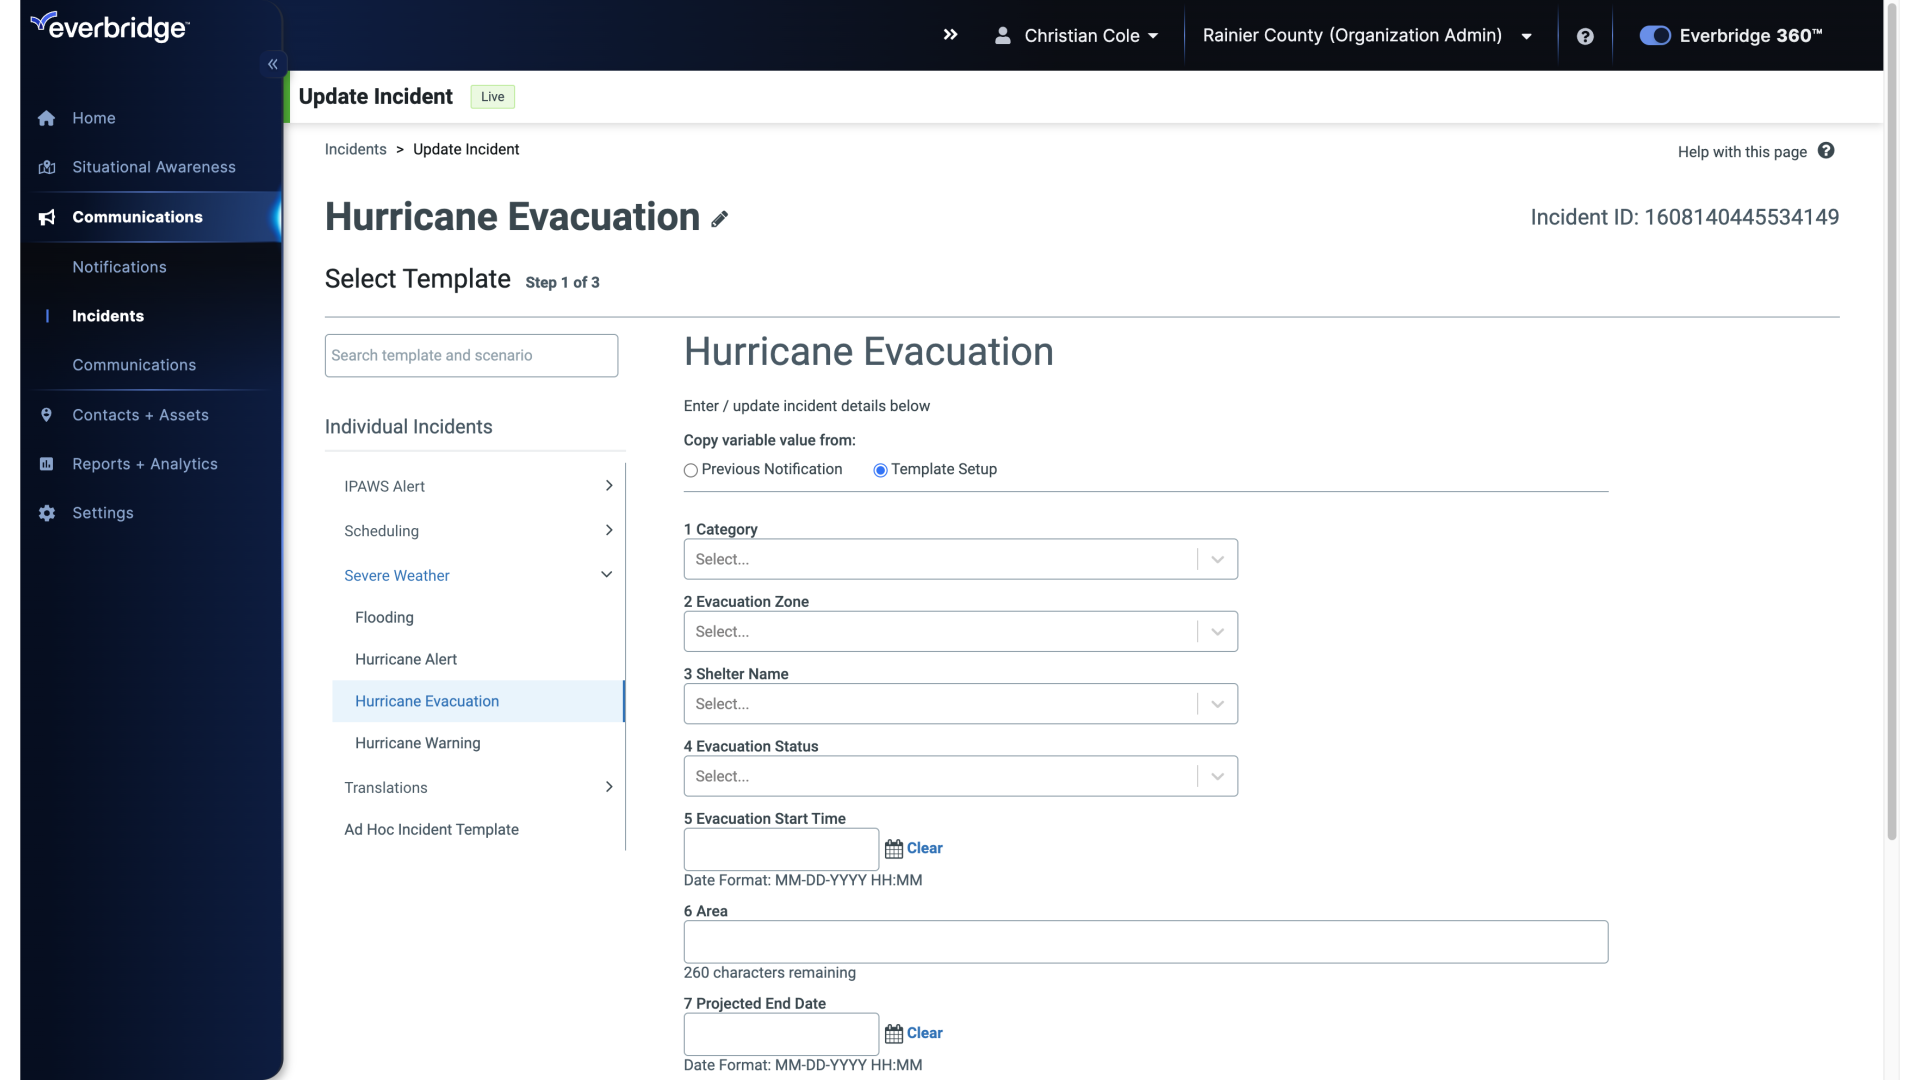Click the Settings gear icon
Image resolution: width=1920 pixels, height=1080 pixels.
[x=46, y=513]
